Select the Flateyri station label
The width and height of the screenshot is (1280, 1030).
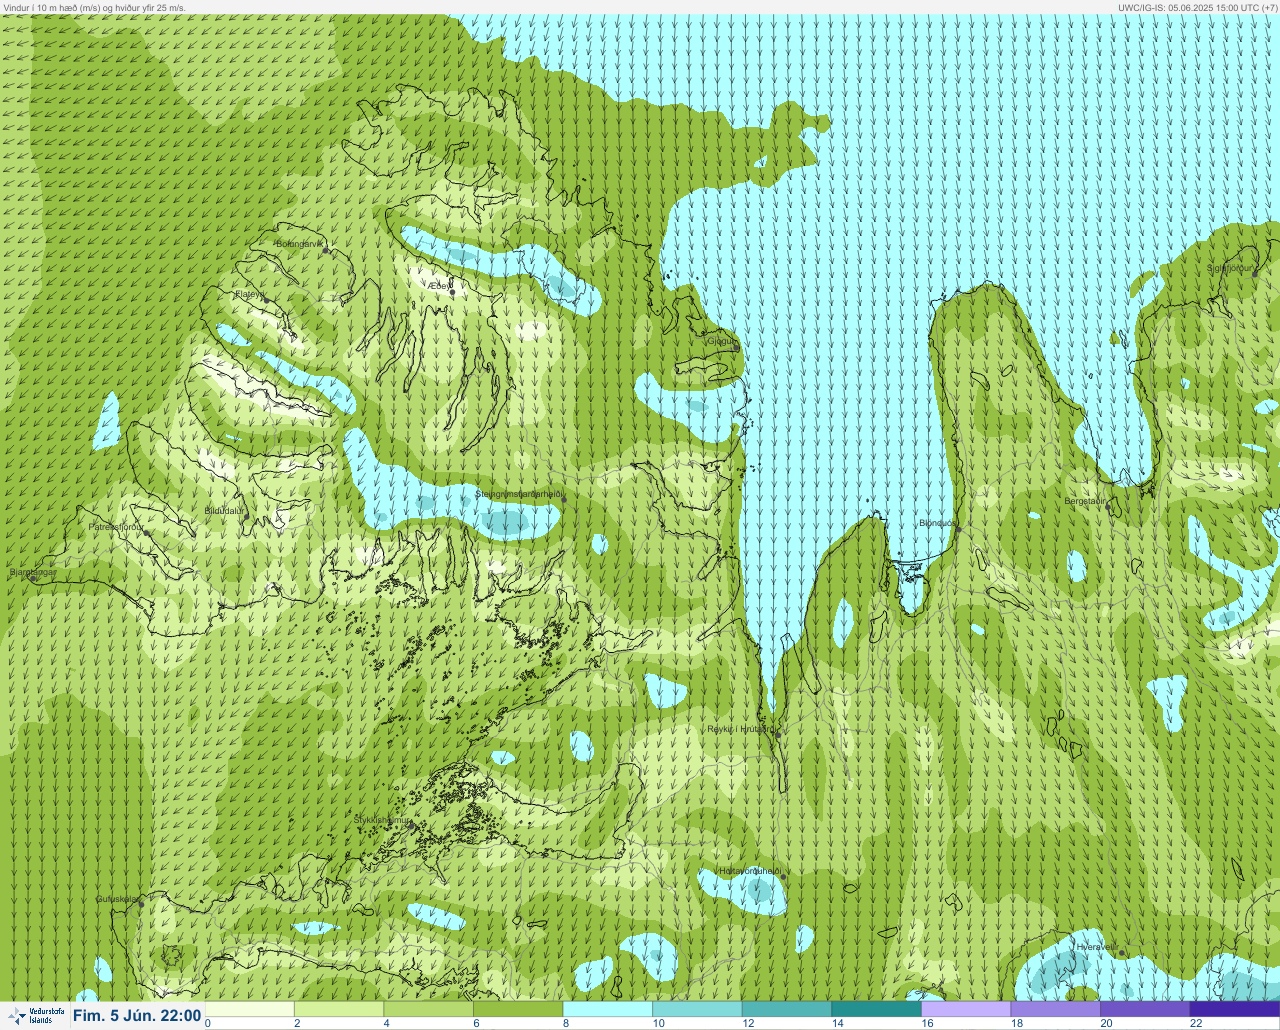pyautogui.click(x=250, y=294)
